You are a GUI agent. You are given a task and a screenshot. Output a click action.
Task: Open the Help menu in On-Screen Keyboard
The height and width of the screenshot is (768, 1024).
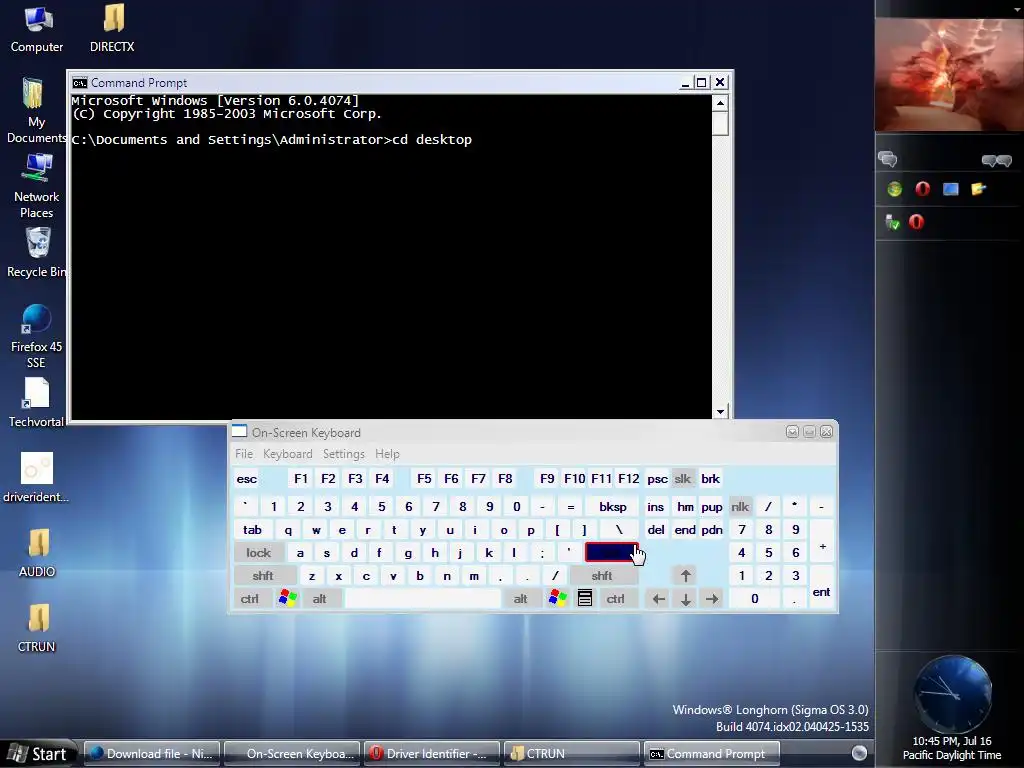pos(387,454)
